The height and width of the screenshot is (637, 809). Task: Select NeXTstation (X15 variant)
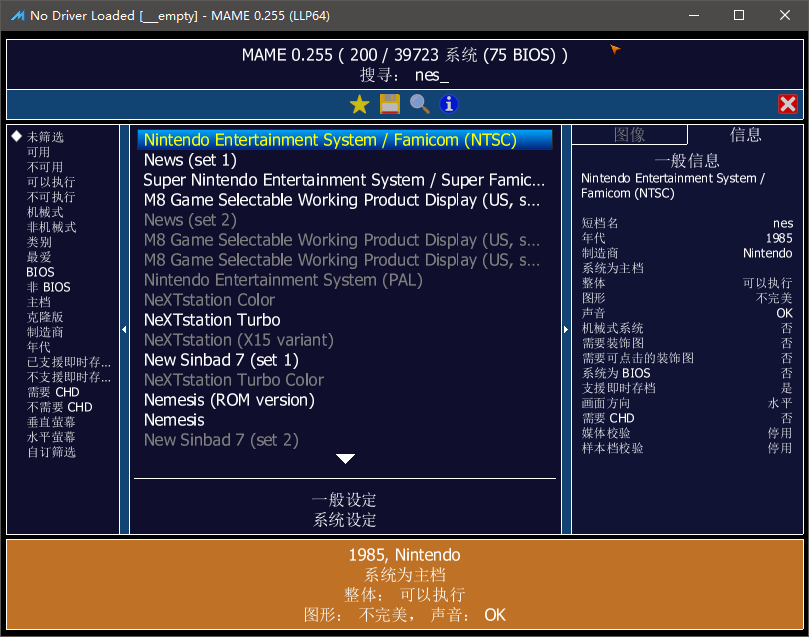click(x=345, y=340)
